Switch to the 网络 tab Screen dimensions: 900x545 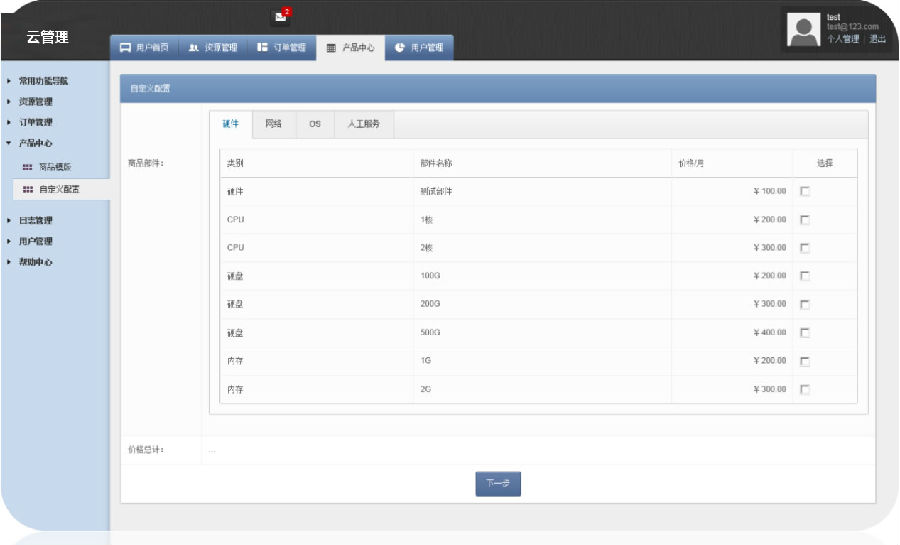273,124
